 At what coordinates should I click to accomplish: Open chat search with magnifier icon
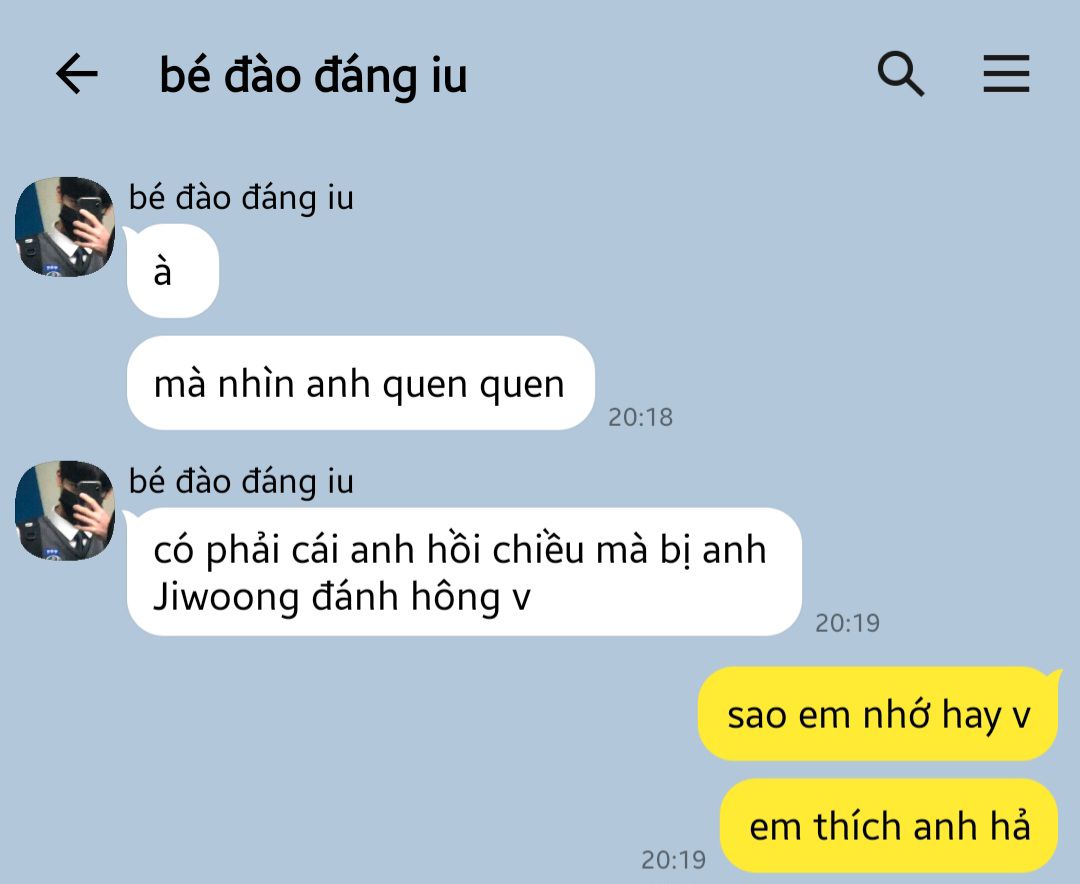(900, 73)
